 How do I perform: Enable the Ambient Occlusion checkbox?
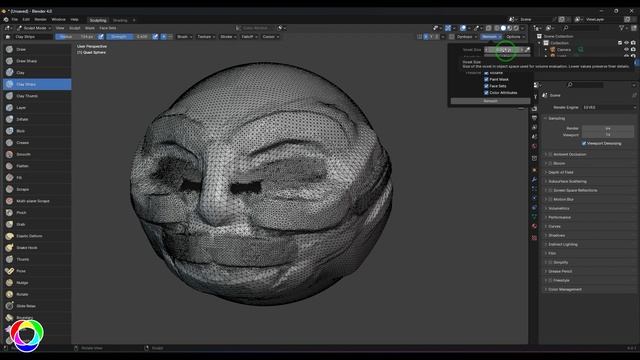coord(550,154)
